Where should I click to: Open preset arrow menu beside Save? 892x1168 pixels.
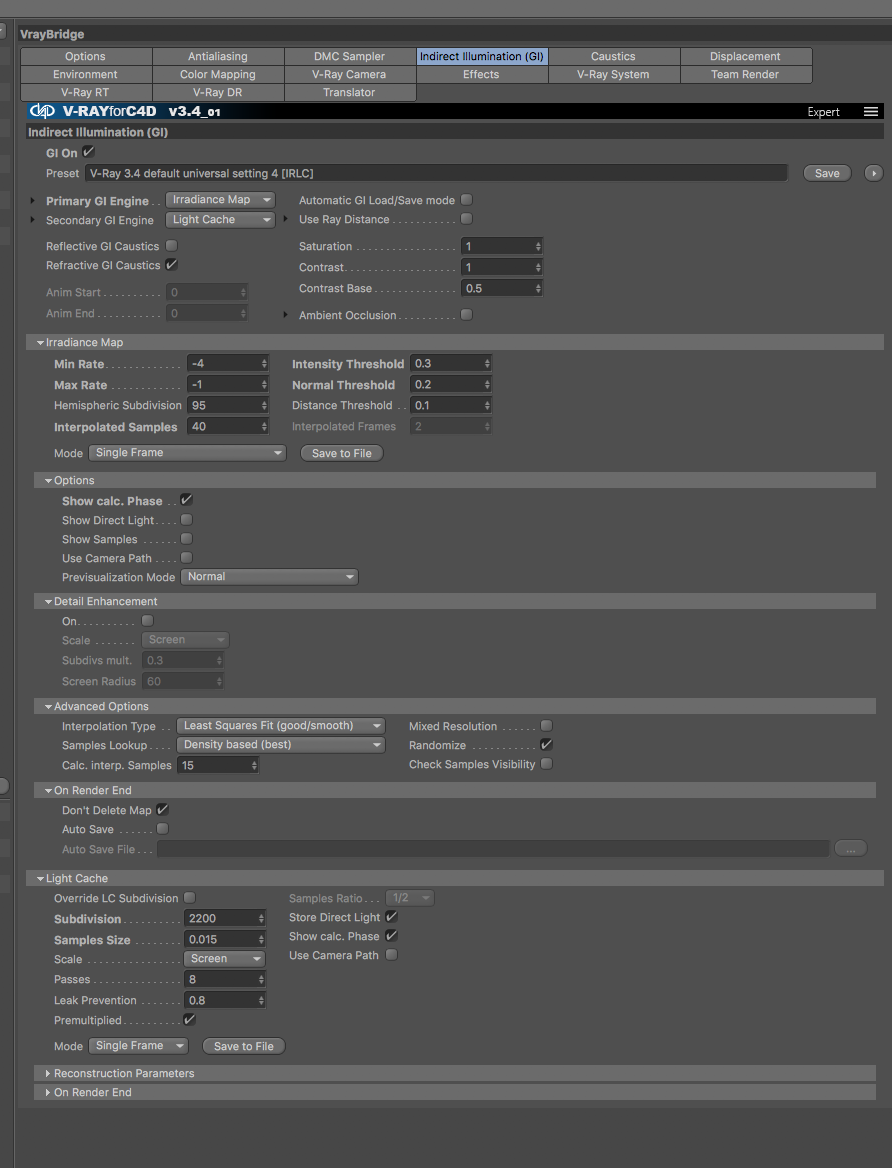[873, 173]
